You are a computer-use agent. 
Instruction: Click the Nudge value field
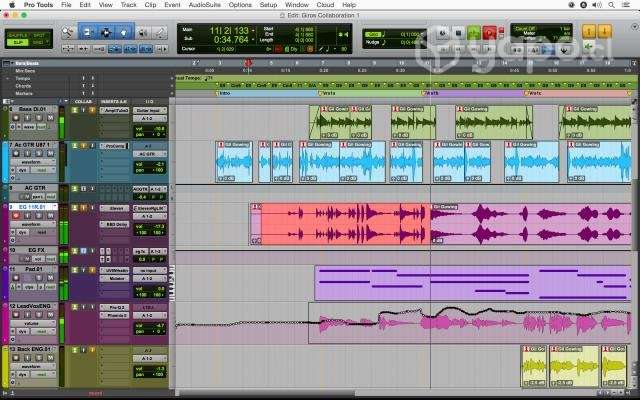410,42
